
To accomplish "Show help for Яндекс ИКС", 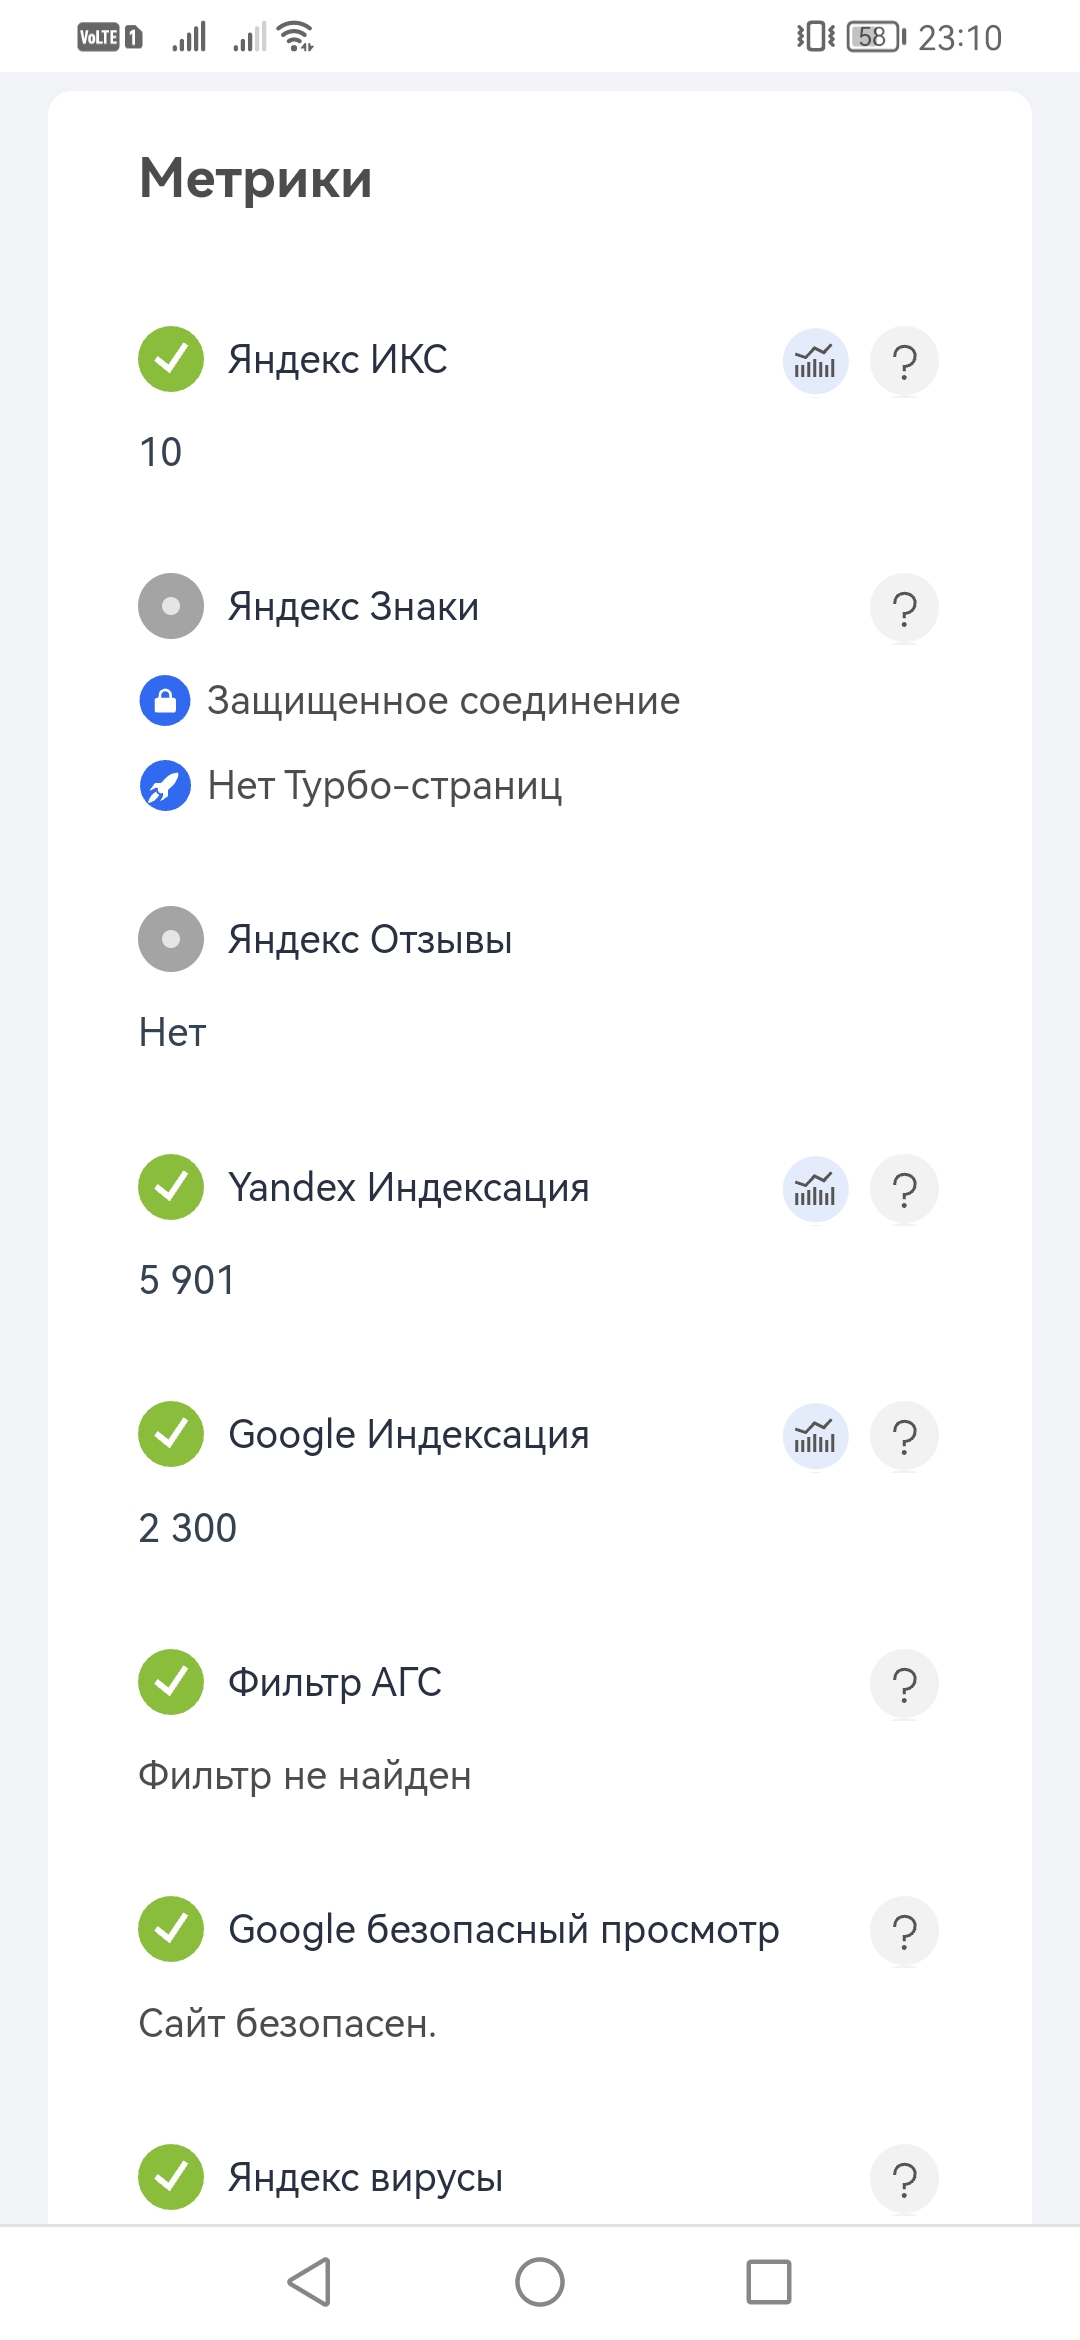I will coord(904,361).
